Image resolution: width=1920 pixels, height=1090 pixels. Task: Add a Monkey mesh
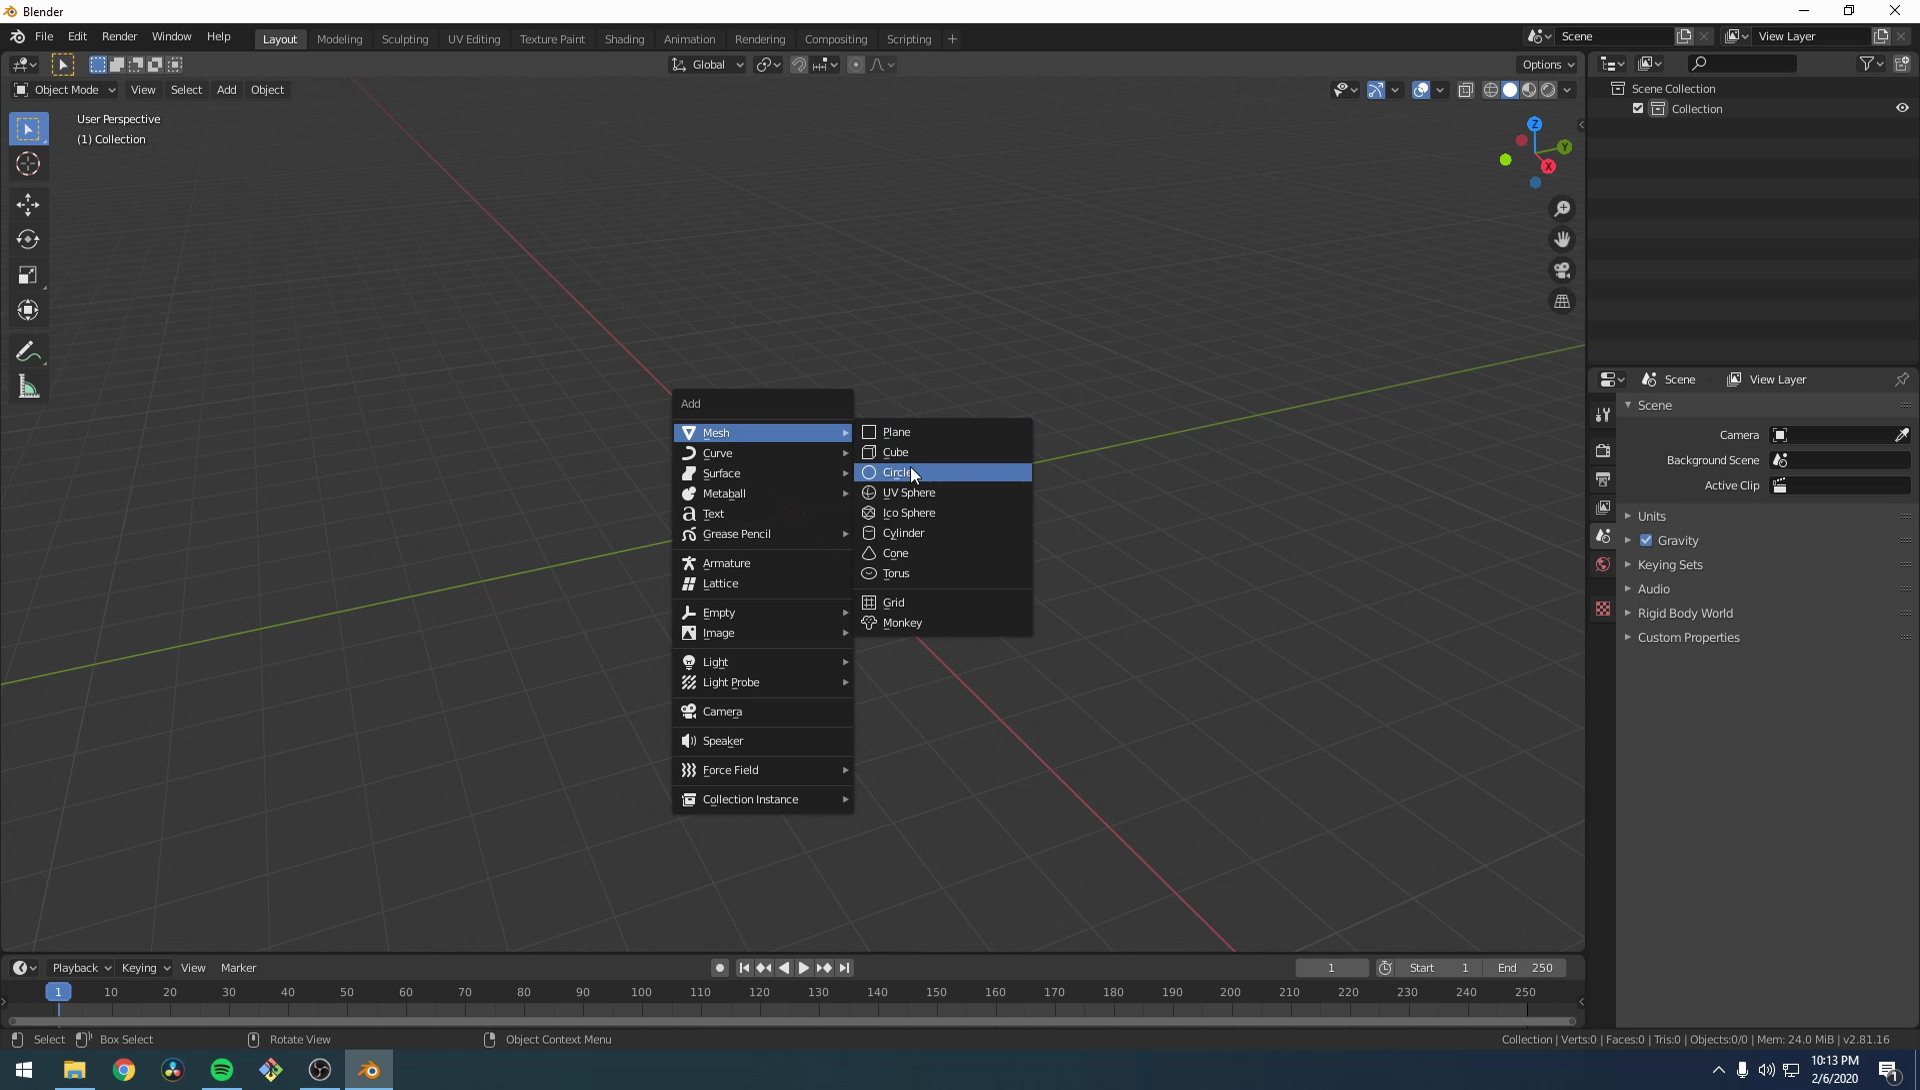(x=943, y=623)
